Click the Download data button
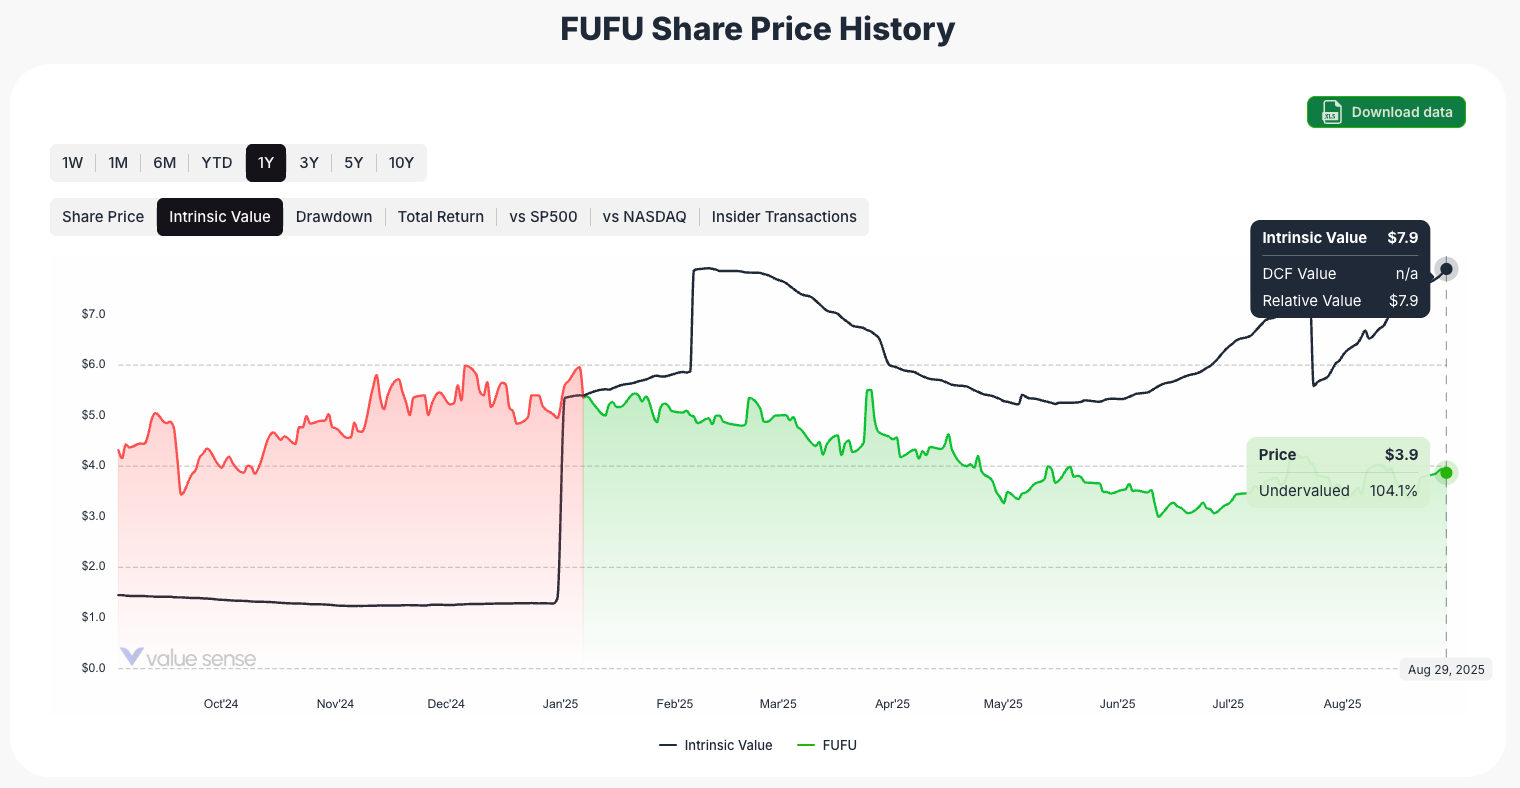Viewport: 1520px width, 788px height. [1386, 112]
